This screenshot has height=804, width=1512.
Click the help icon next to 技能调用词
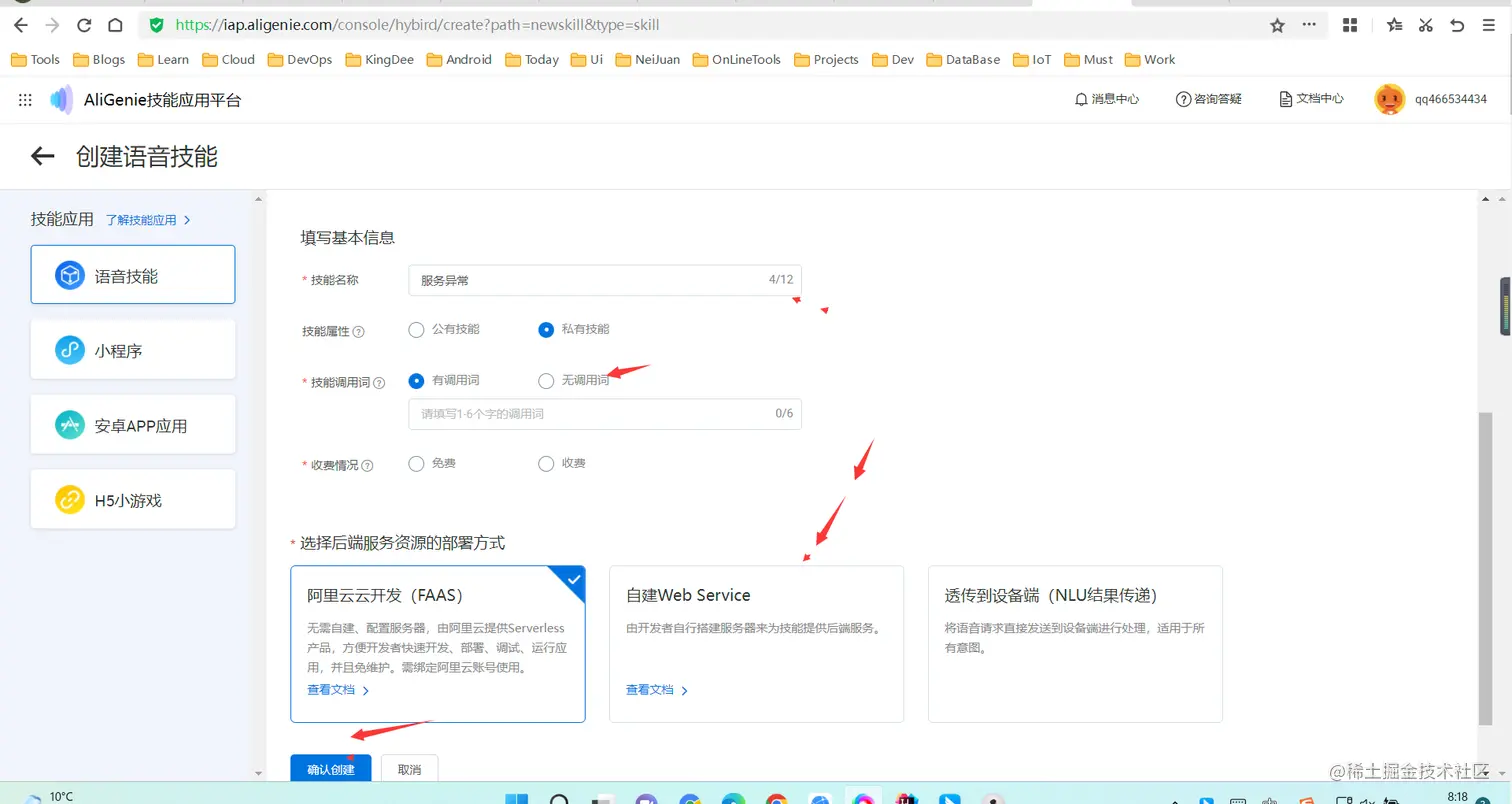pos(379,383)
